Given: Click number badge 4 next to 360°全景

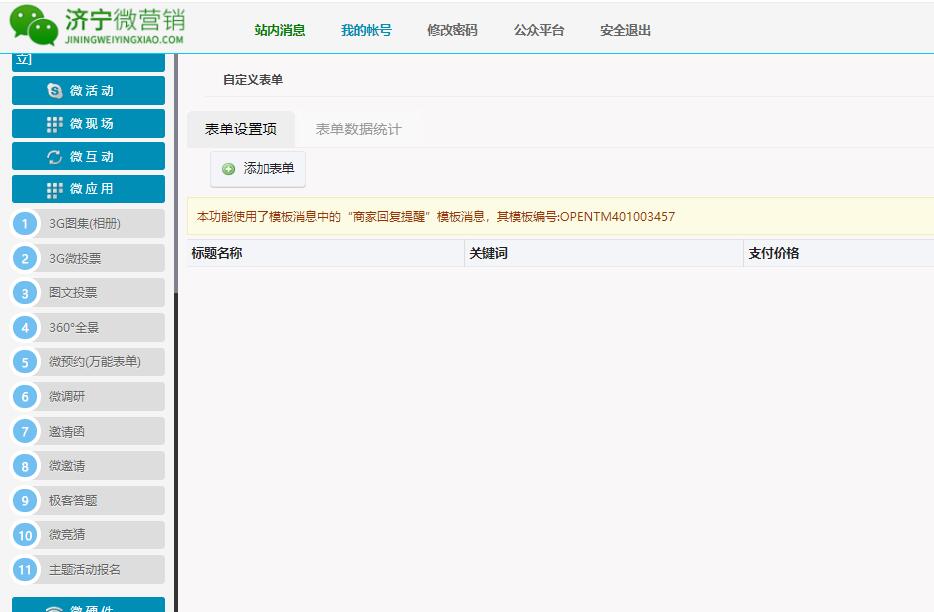Looking at the screenshot, I should [25, 328].
